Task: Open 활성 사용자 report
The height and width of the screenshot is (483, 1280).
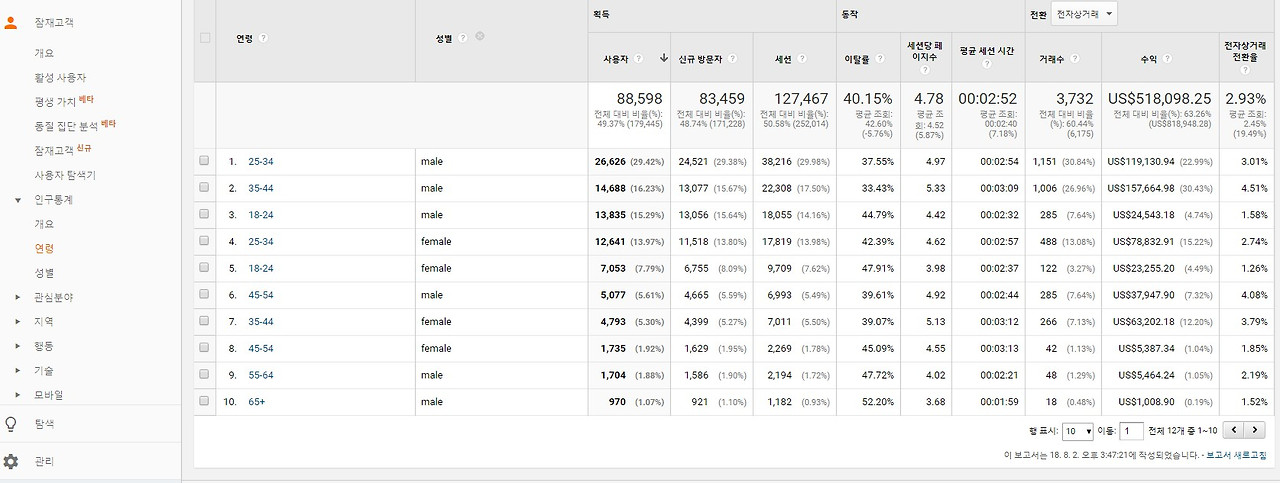Action: click(60, 77)
